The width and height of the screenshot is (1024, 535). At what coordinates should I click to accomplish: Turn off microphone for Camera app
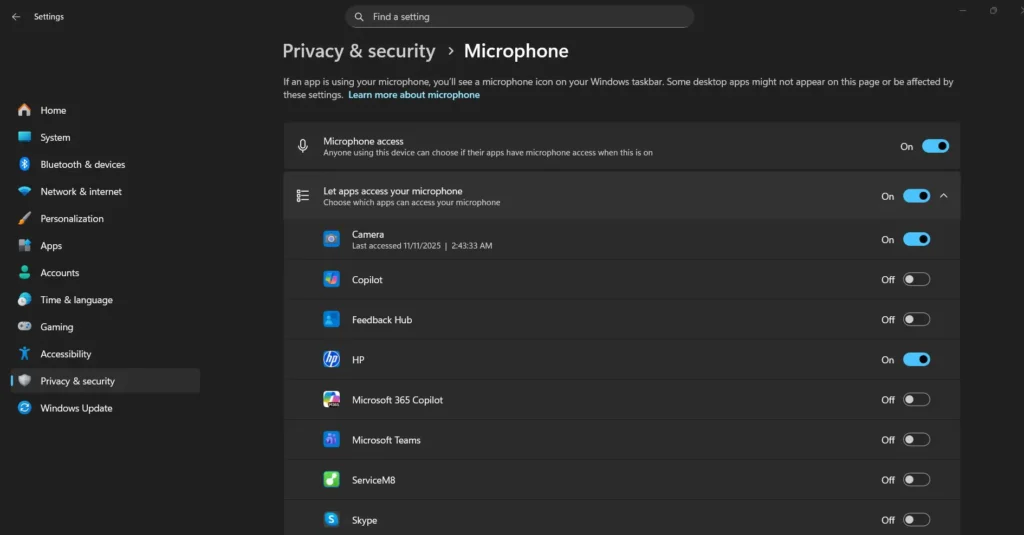(916, 239)
